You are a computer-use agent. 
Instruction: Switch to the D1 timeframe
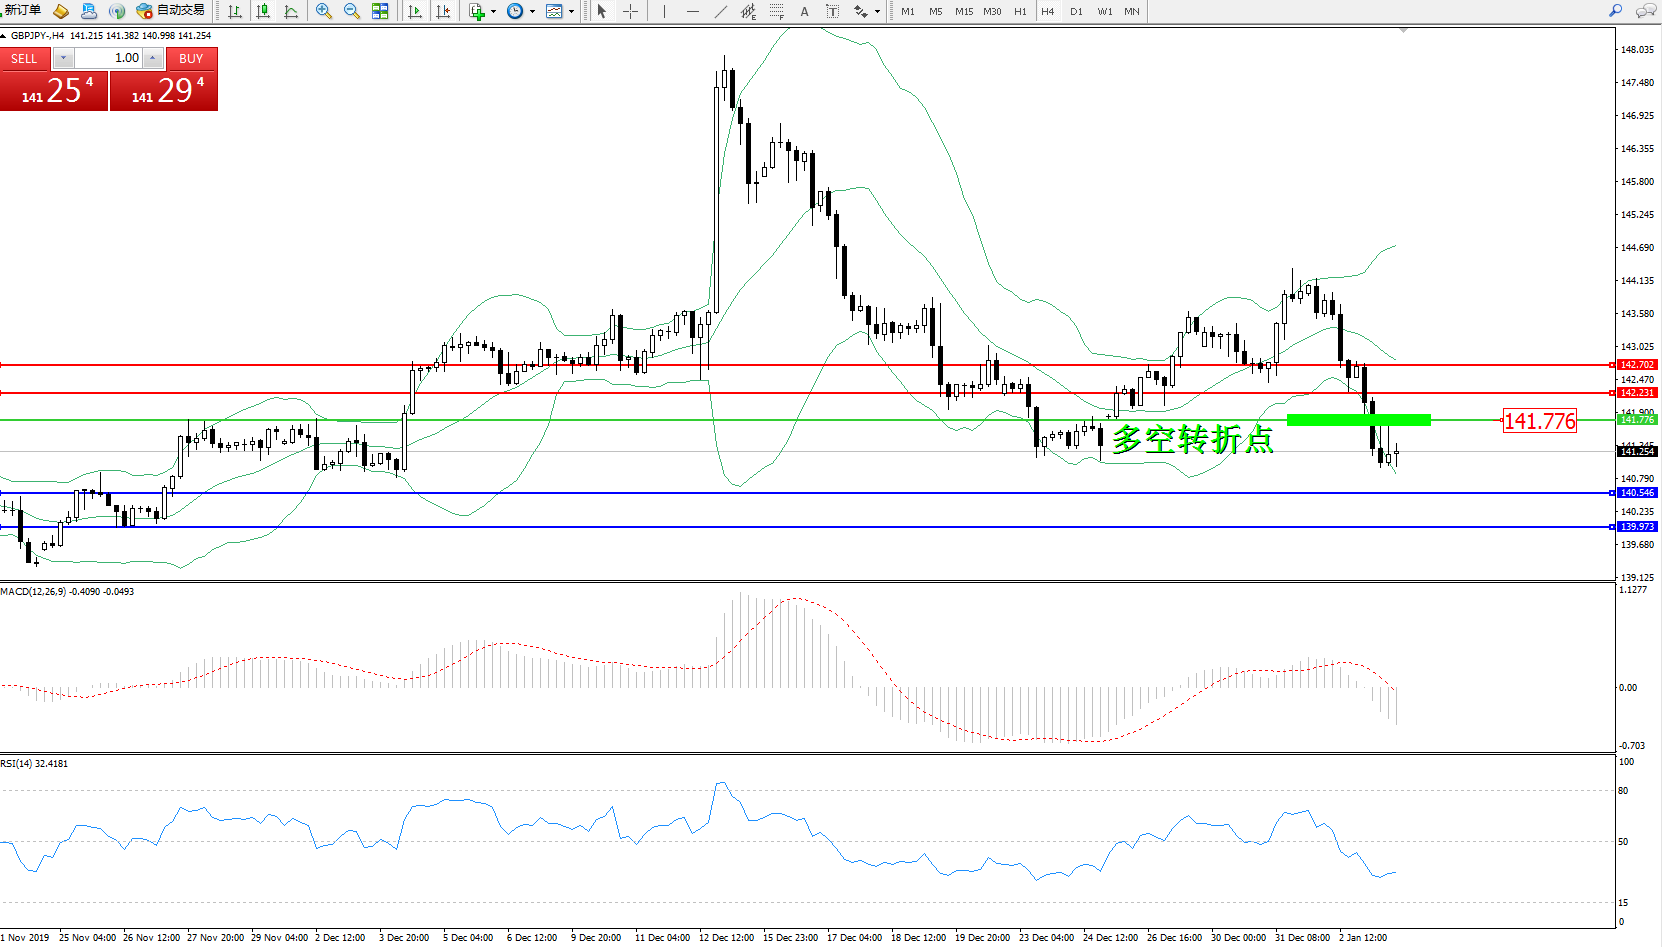point(1076,12)
